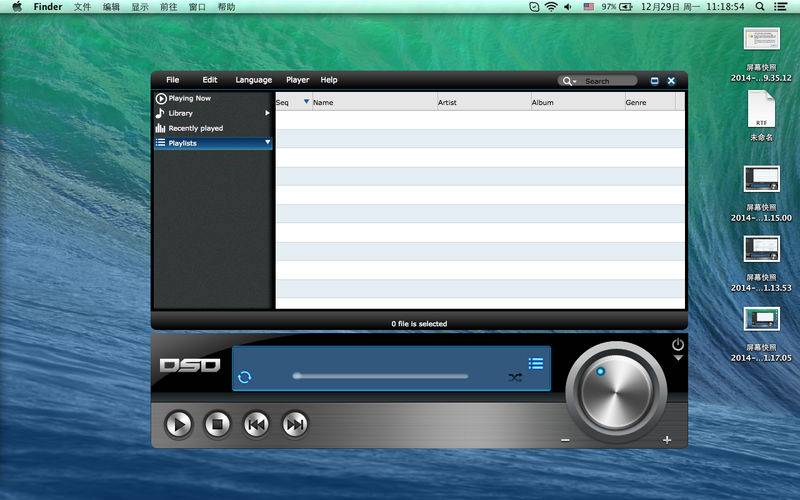This screenshot has height=500, width=800.
Task: Click the '0 file is selected' status text
Action: 419,323
